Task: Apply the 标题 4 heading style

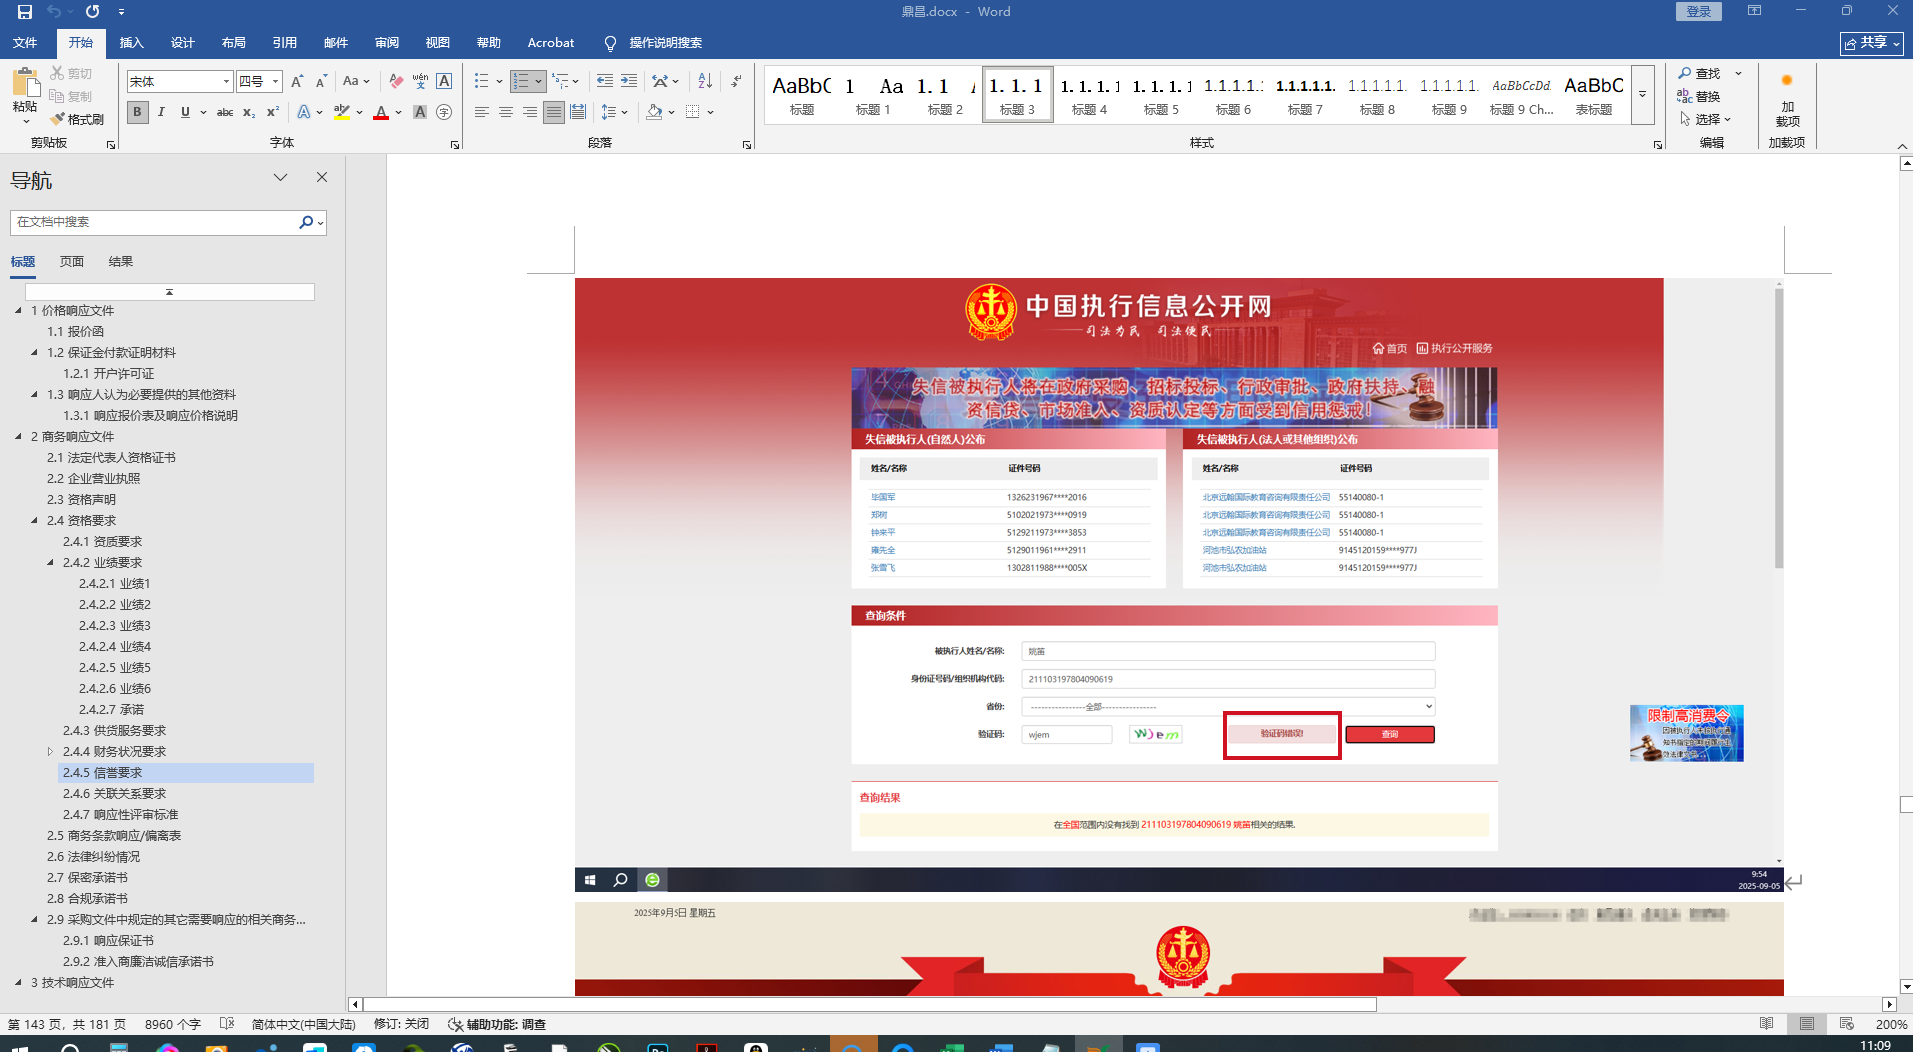Action: pyautogui.click(x=1090, y=95)
